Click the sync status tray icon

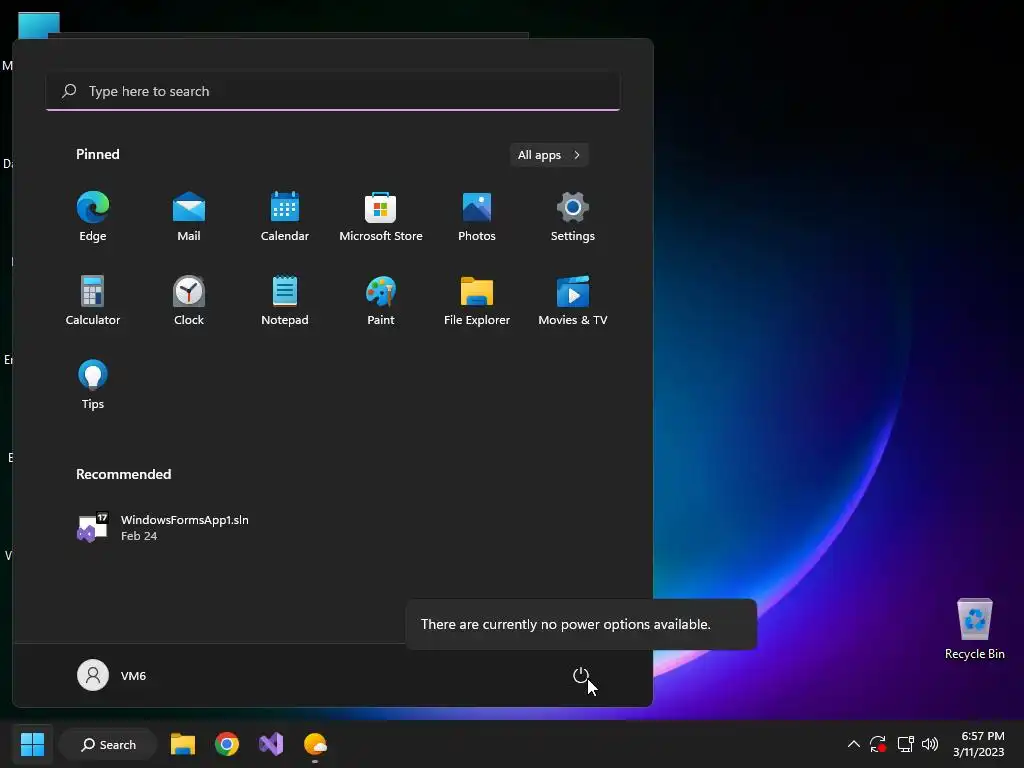(878, 744)
